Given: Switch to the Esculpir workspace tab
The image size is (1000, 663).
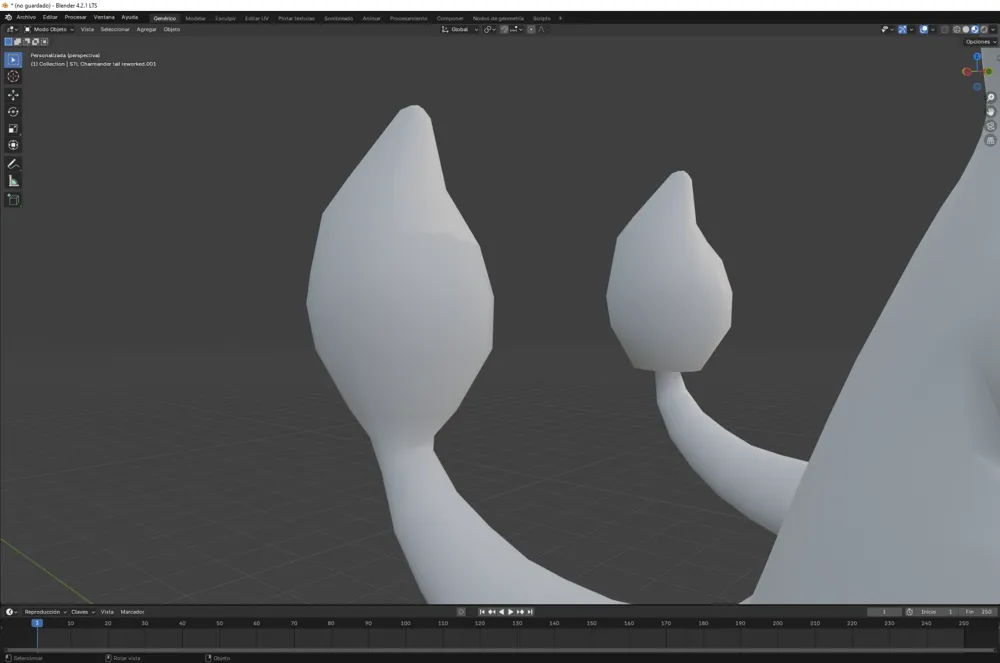Looking at the screenshot, I should (x=226, y=18).
